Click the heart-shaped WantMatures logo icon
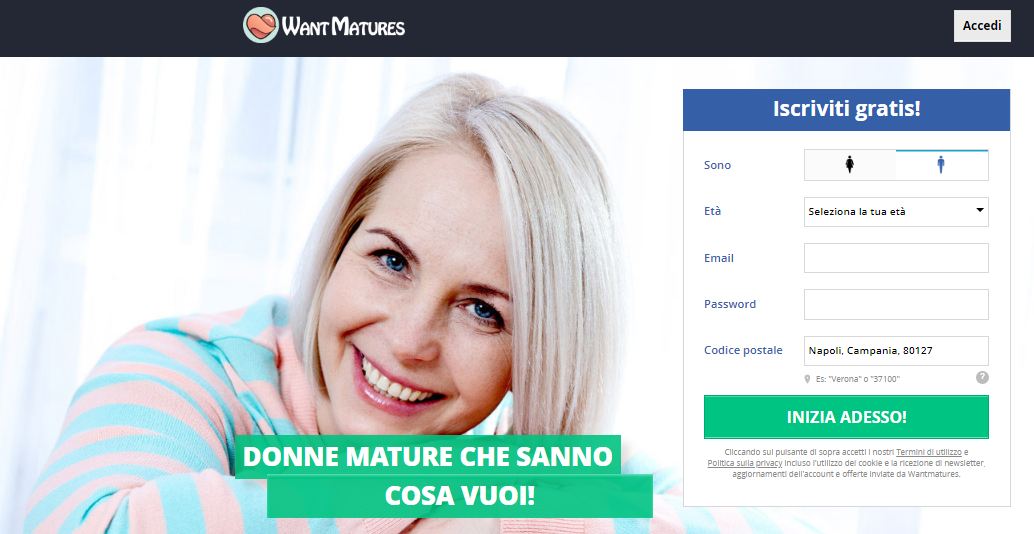This screenshot has height=534, width=1034. point(260,25)
